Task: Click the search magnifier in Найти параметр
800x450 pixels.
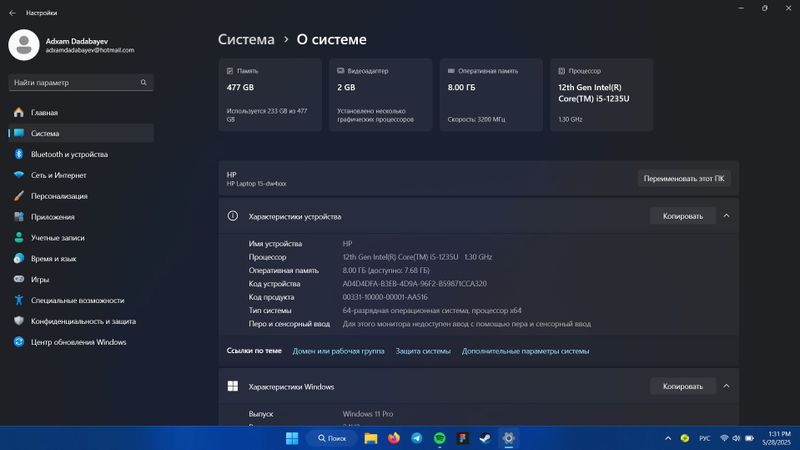Action: click(143, 82)
